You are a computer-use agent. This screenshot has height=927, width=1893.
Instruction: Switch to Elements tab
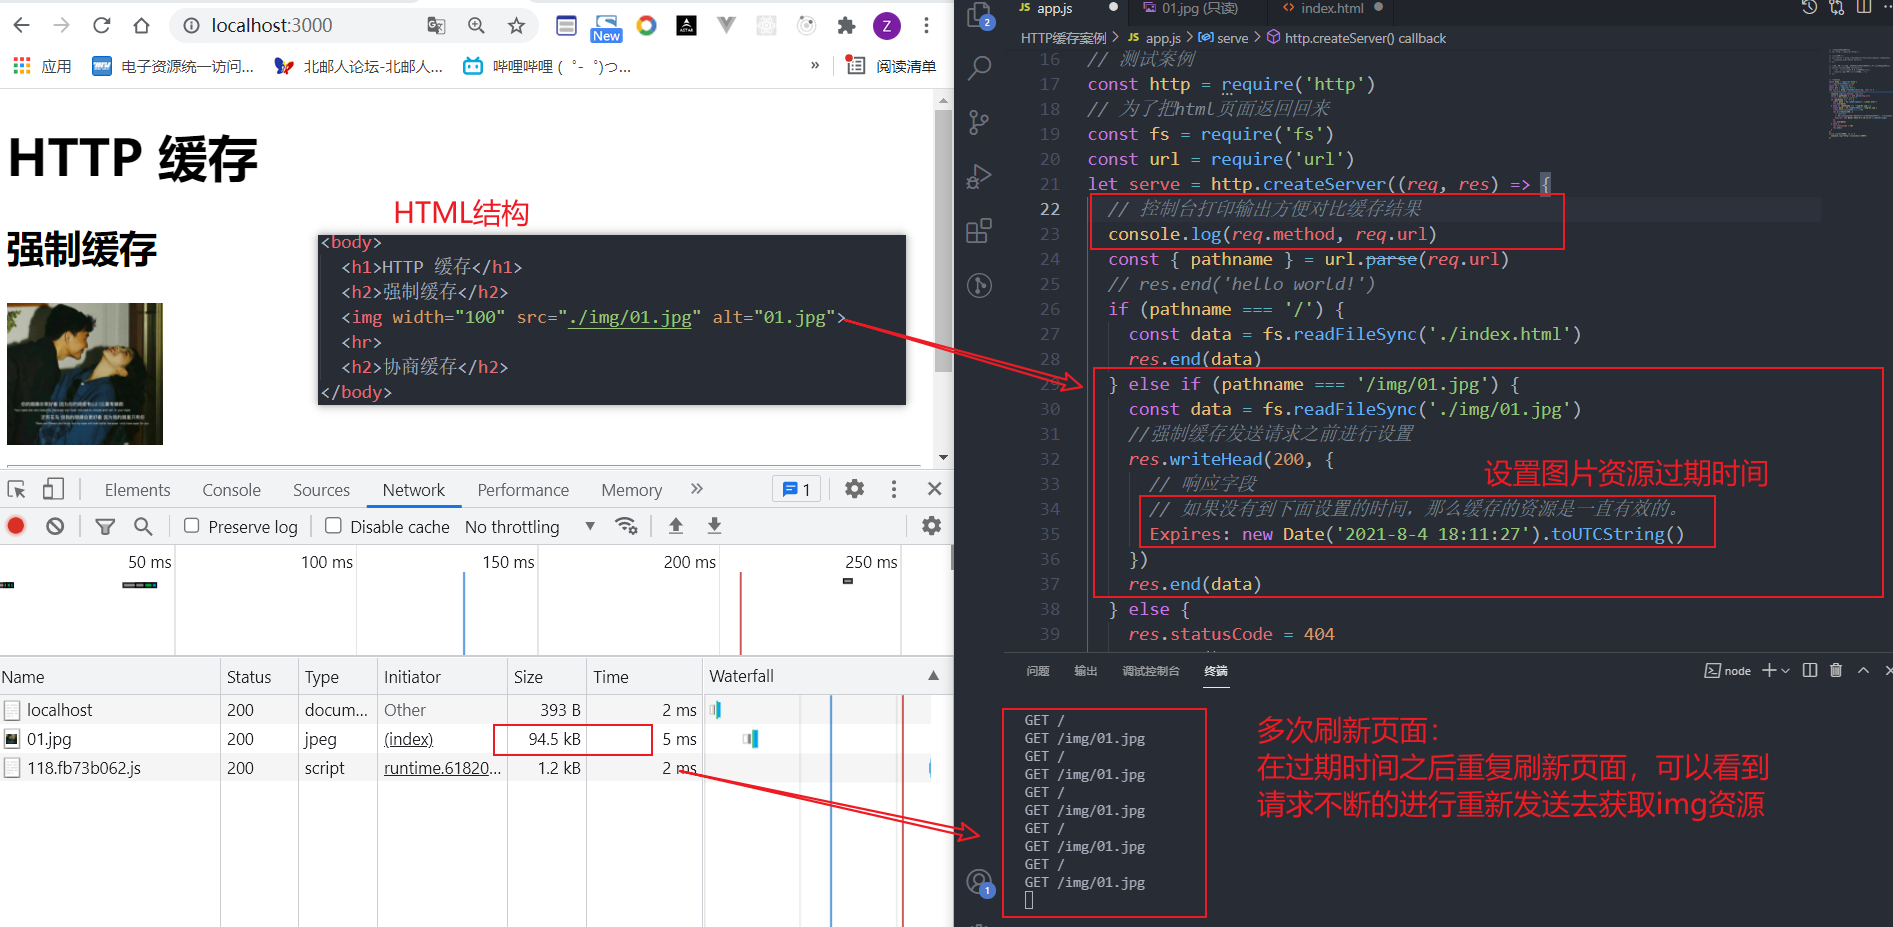click(137, 490)
